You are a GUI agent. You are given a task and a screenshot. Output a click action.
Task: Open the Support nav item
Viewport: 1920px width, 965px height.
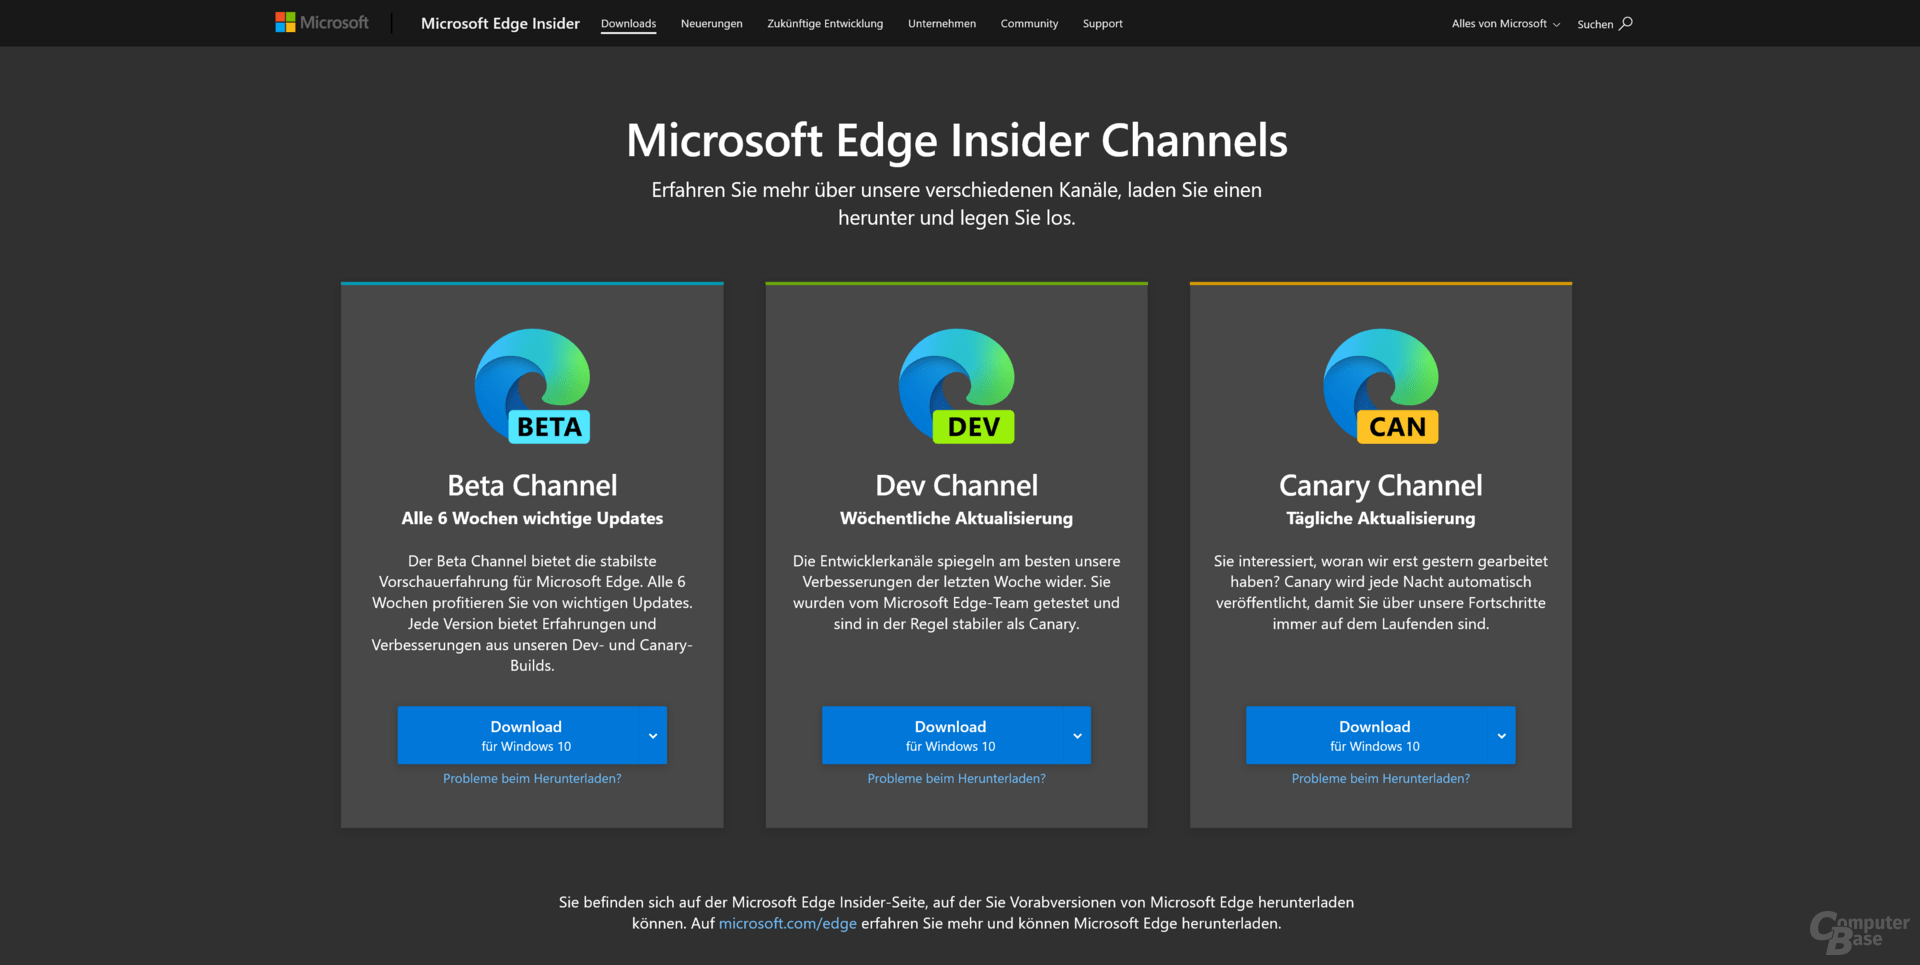1102,23
